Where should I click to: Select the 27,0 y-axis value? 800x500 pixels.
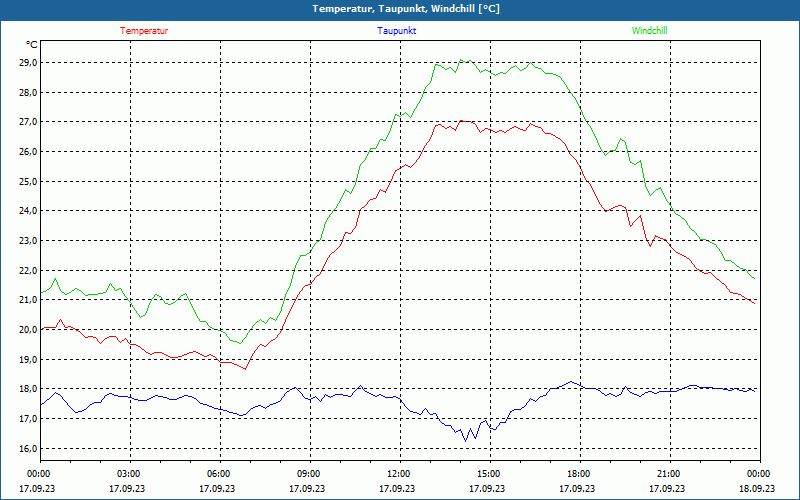(x=29, y=122)
